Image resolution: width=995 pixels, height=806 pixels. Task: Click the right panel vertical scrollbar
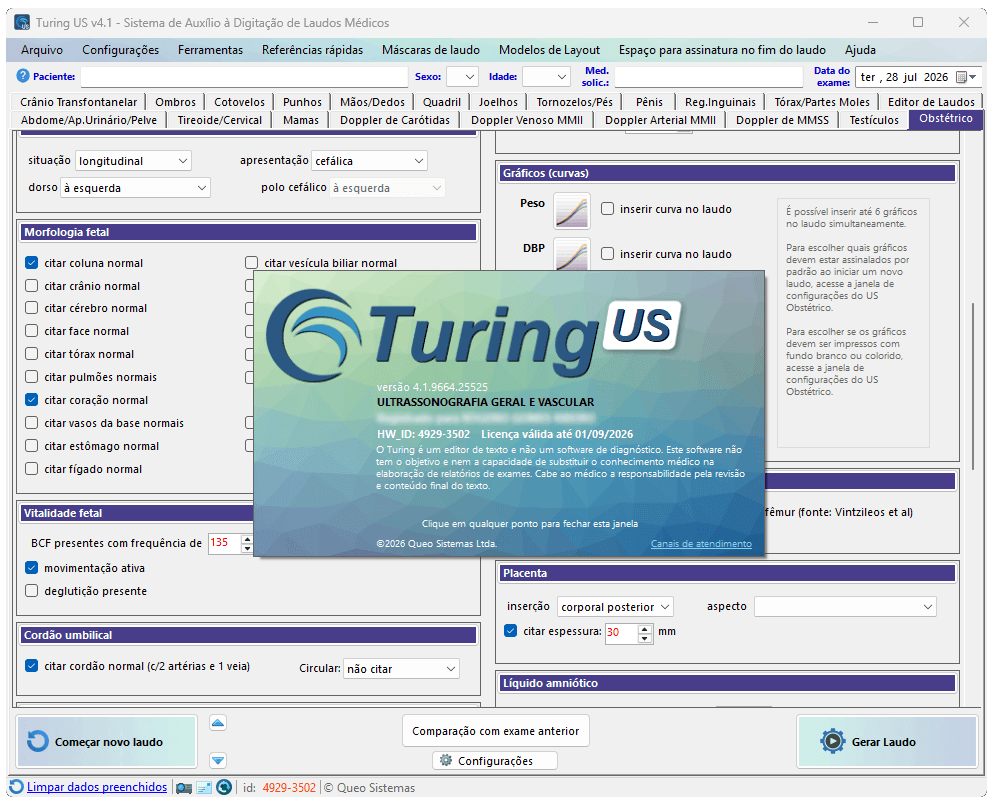click(x=973, y=387)
